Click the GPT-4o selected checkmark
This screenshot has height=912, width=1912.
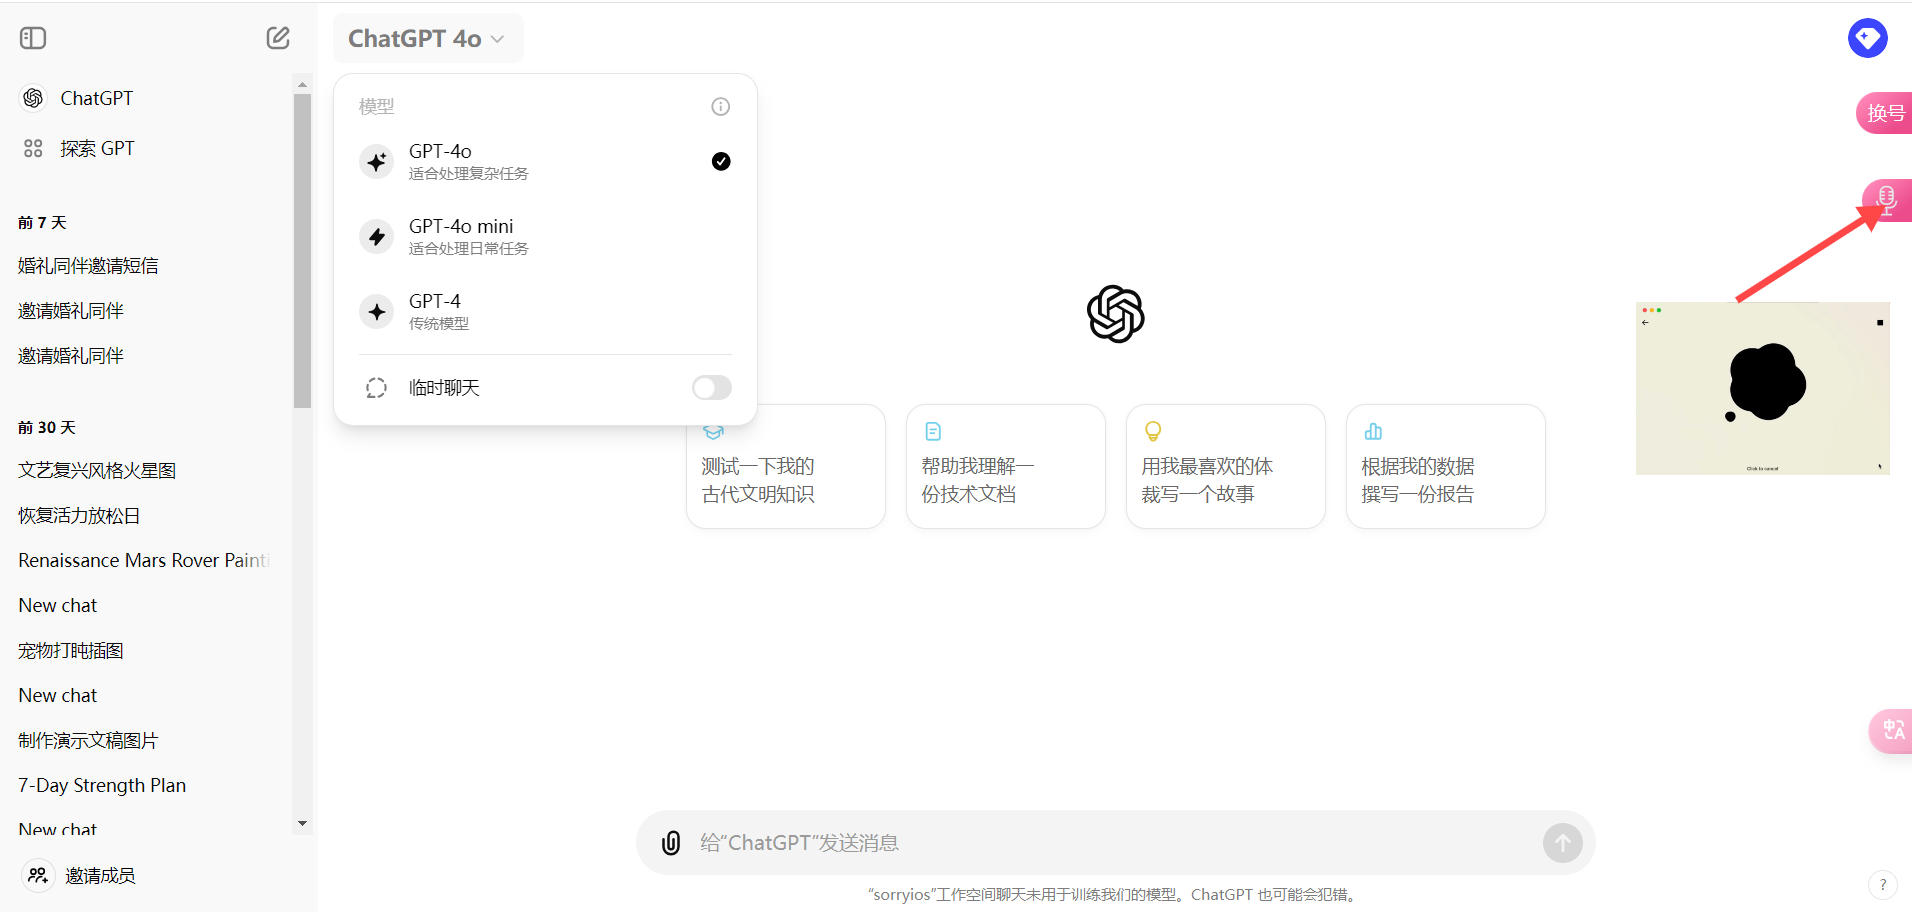tap(721, 161)
